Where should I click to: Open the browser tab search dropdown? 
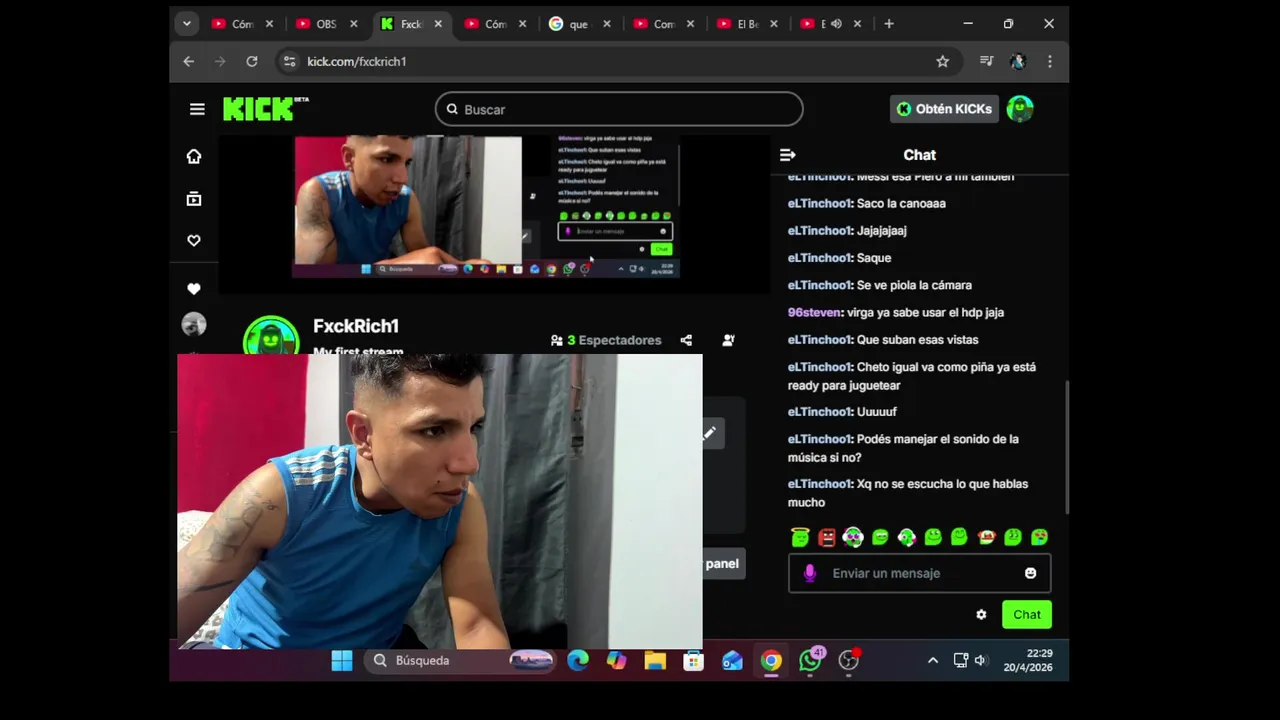coord(186,24)
